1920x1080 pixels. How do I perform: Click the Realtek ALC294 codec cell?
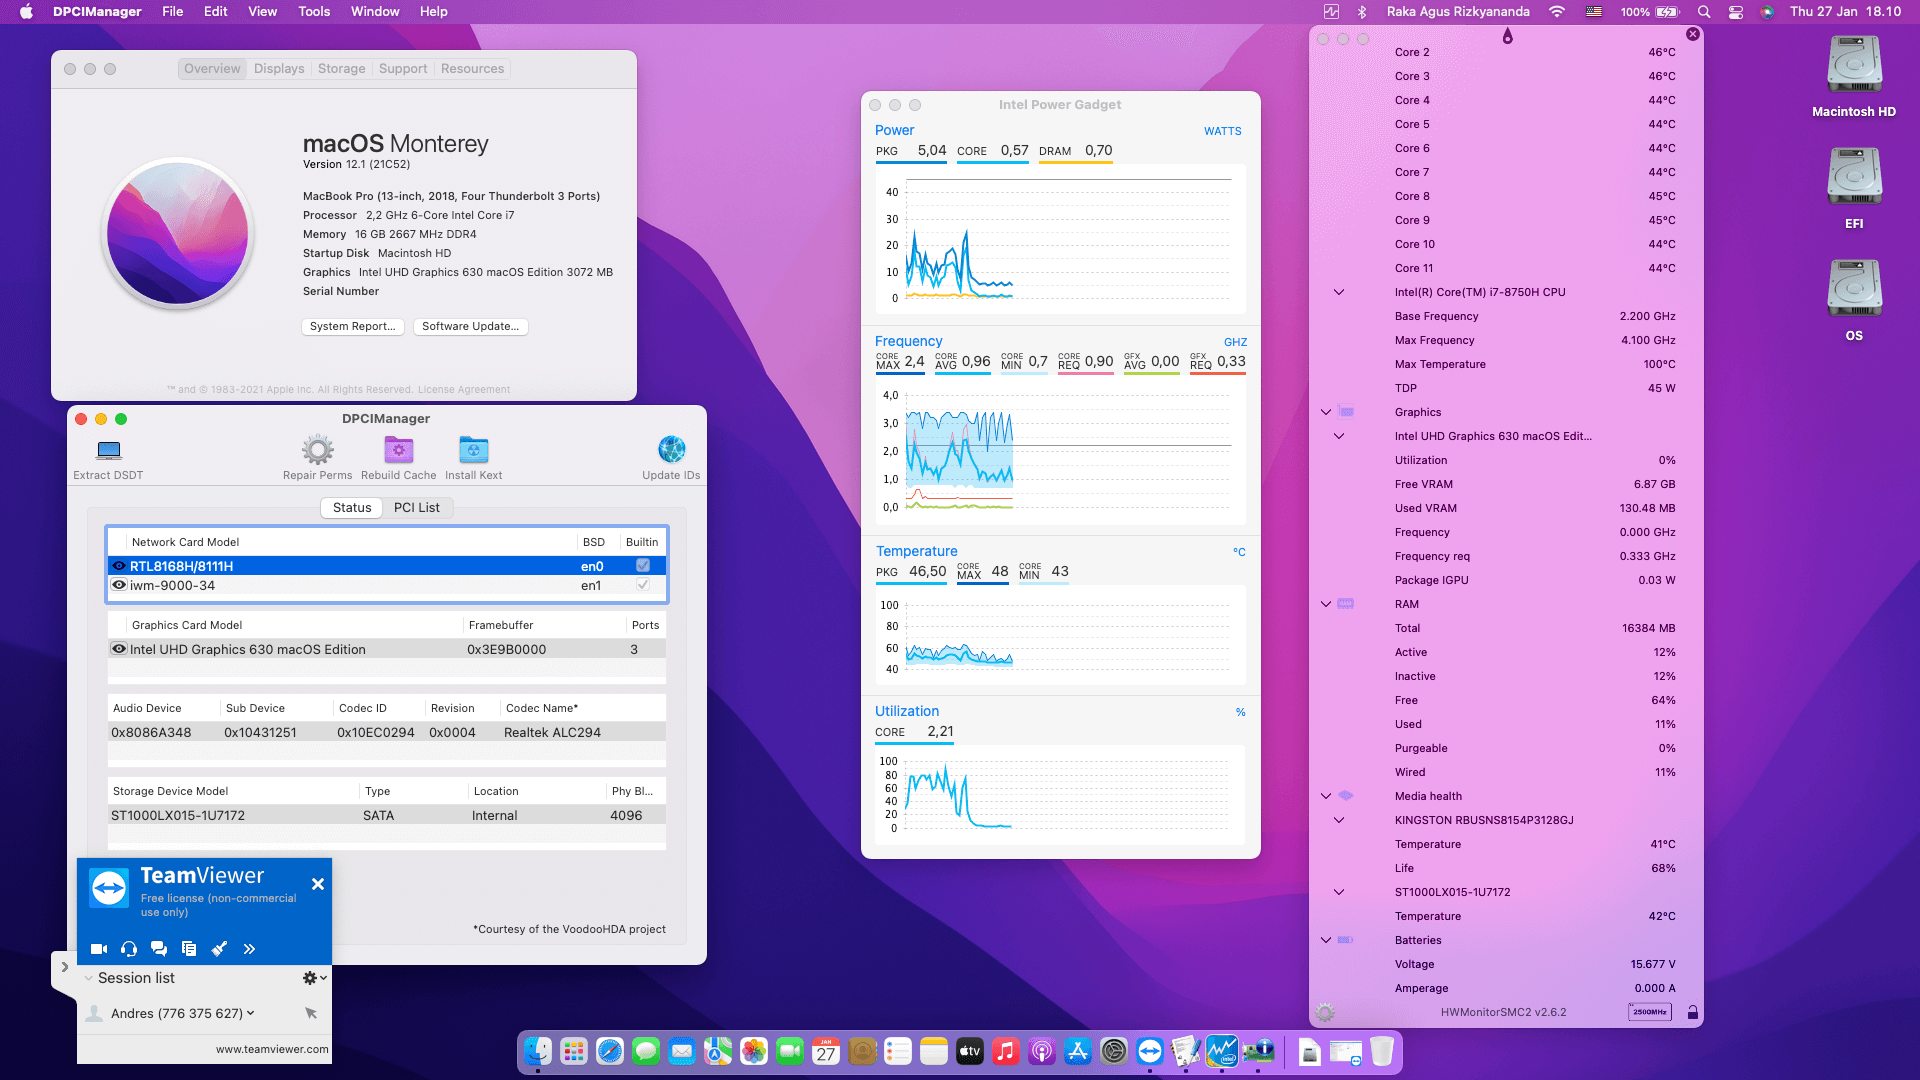tap(552, 732)
